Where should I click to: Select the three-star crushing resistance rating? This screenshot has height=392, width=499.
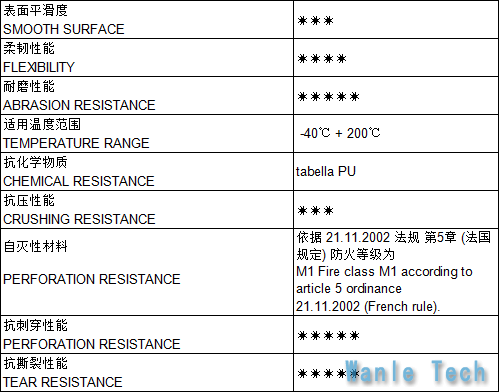click(x=315, y=211)
